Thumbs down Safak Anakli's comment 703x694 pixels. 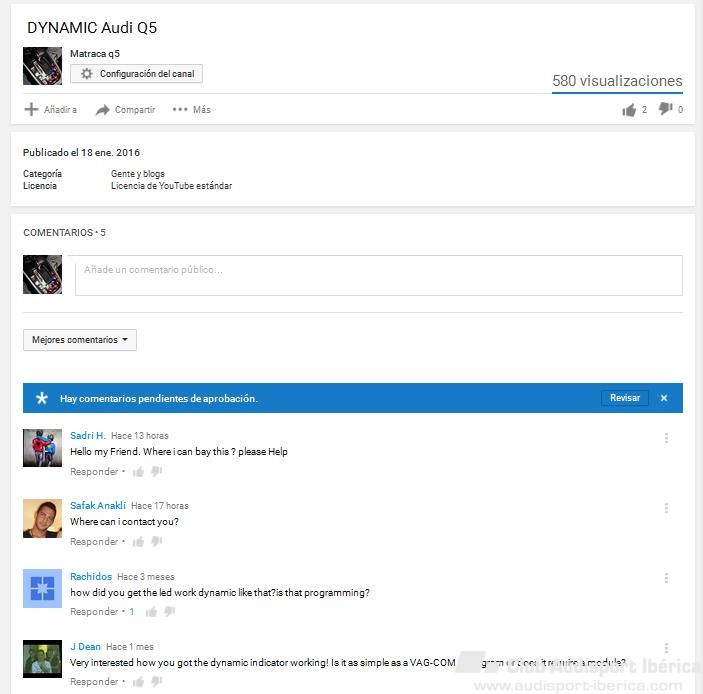pyautogui.click(x=156, y=541)
